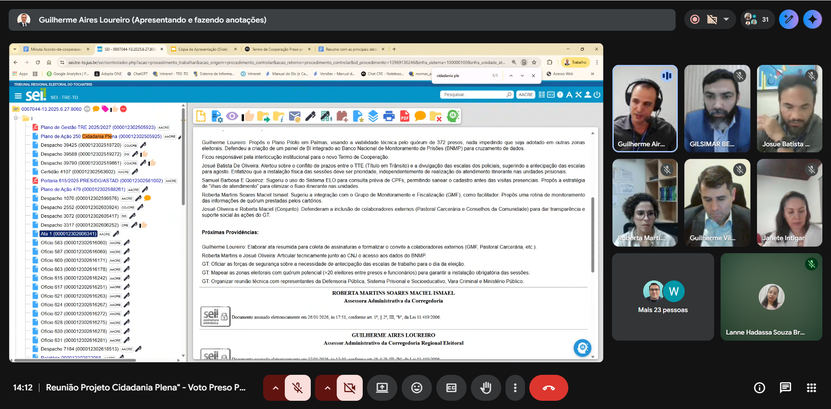Image resolution: width=831 pixels, height=409 pixels.
Task: Open Meet meeting details info icon
Action: click(759, 388)
